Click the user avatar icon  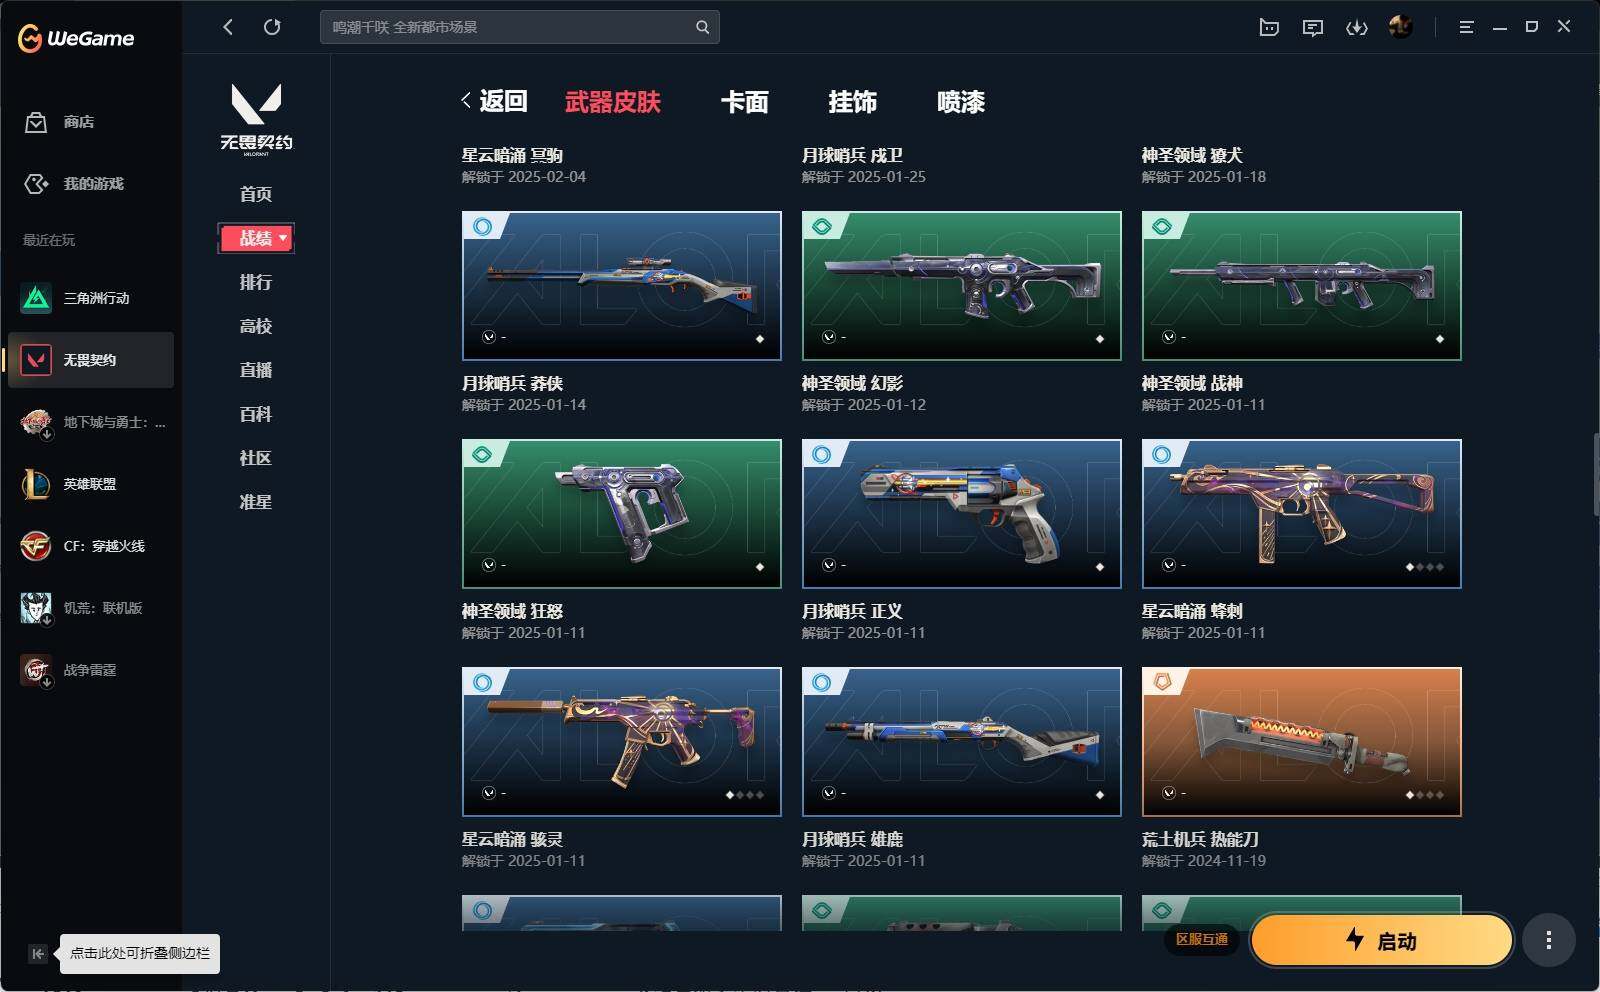(x=1401, y=27)
